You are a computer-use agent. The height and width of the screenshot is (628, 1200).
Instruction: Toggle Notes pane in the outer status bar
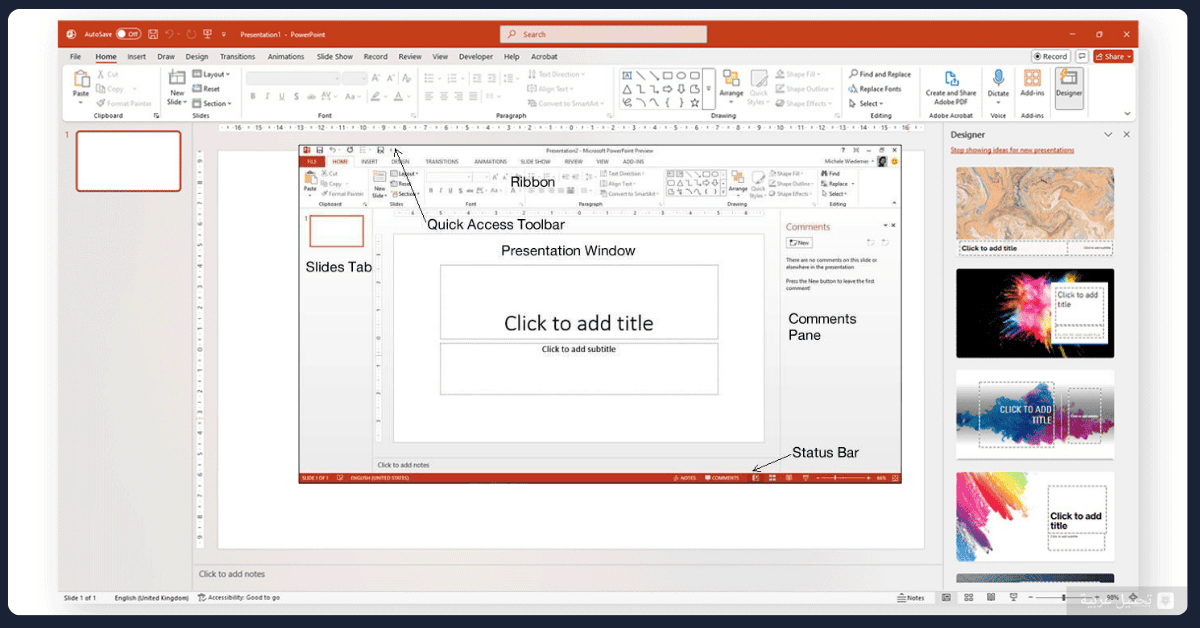click(x=911, y=597)
